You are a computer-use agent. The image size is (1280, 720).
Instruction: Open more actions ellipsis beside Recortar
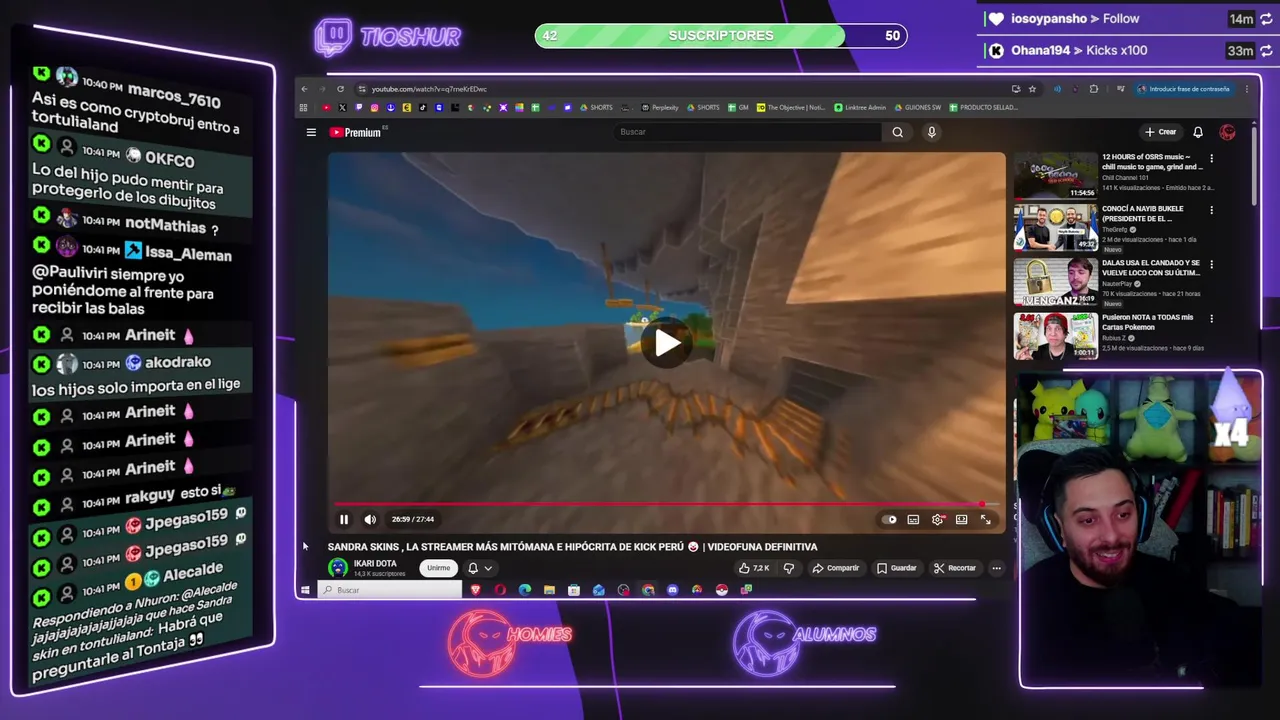996,568
